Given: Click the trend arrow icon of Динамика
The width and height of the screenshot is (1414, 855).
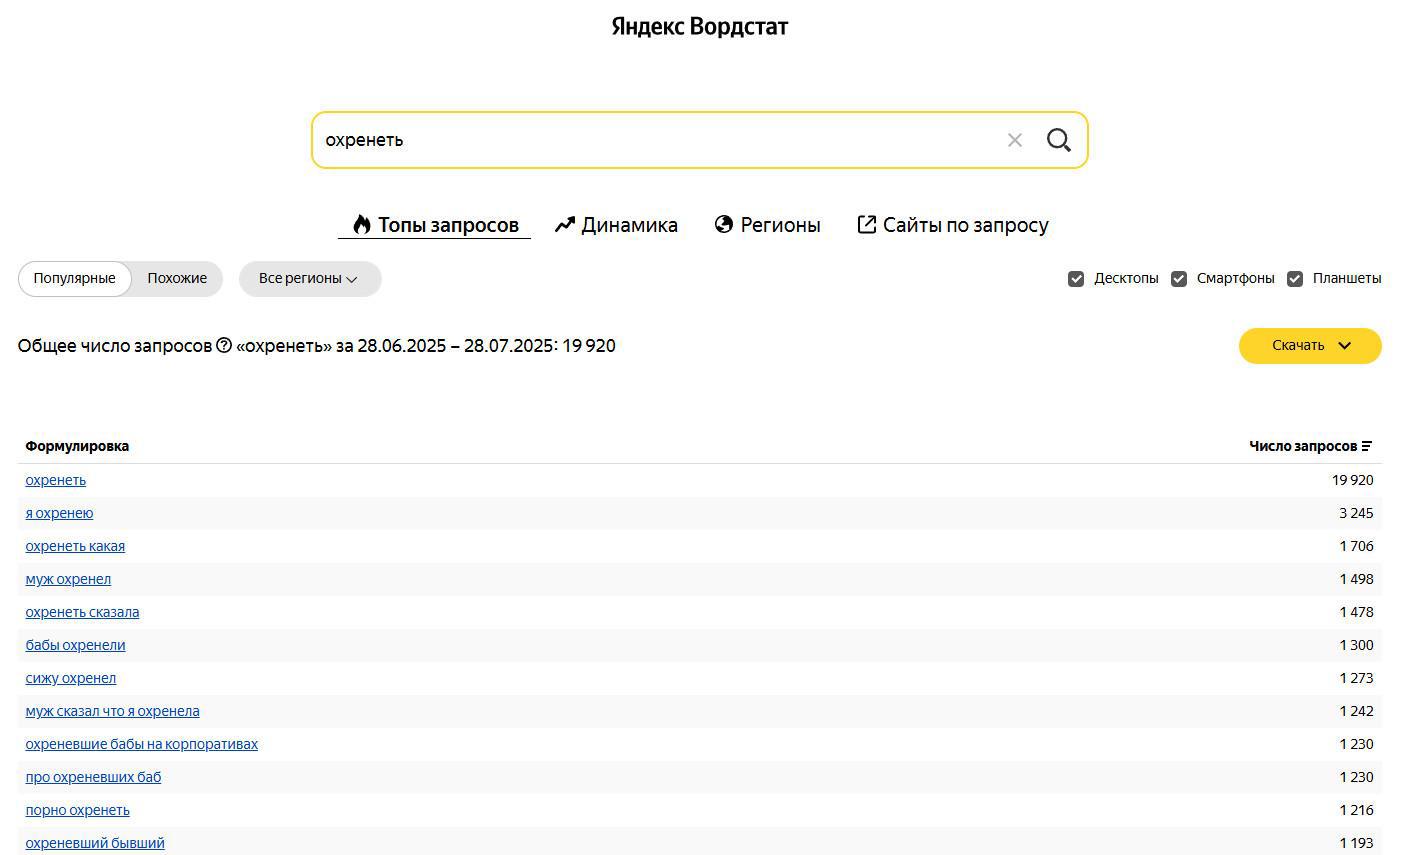Looking at the screenshot, I should tap(565, 225).
